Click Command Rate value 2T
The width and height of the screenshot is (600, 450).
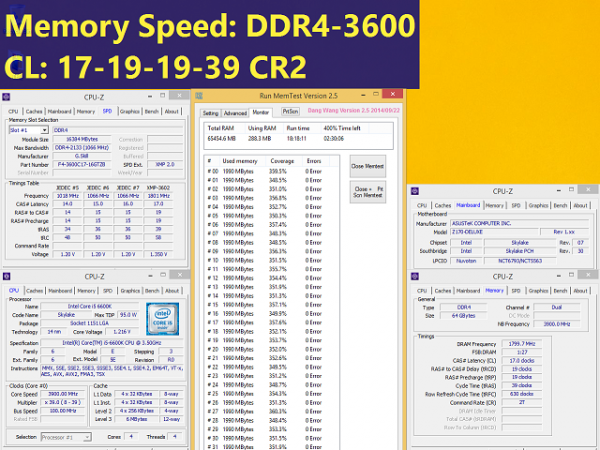(522, 402)
